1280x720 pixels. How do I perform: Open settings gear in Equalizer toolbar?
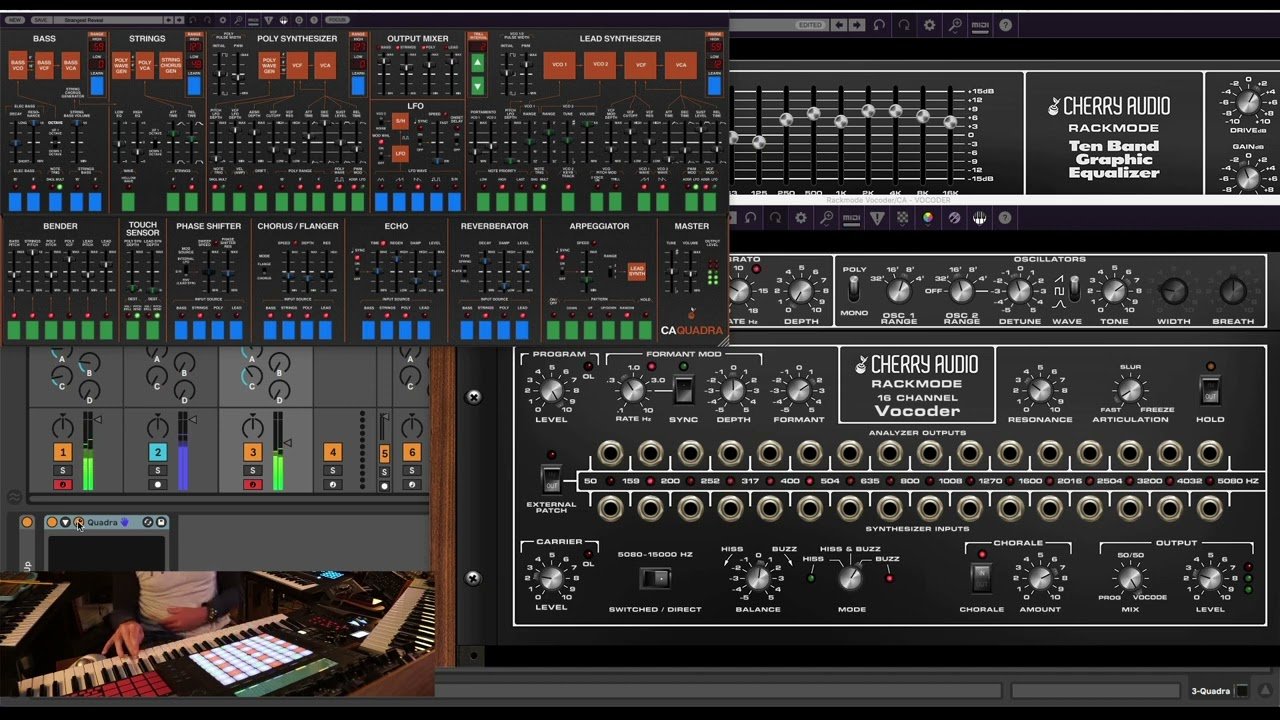(x=930, y=25)
